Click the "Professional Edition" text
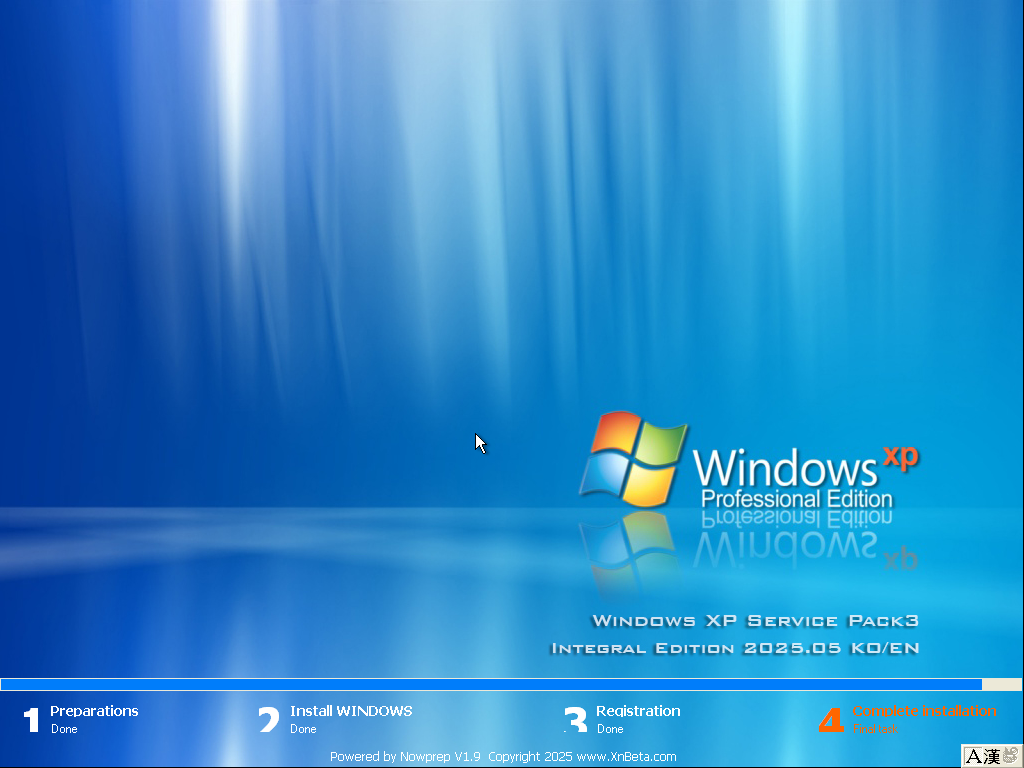This screenshot has width=1024, height=768. pyautogui.click(x=797, y=499)
